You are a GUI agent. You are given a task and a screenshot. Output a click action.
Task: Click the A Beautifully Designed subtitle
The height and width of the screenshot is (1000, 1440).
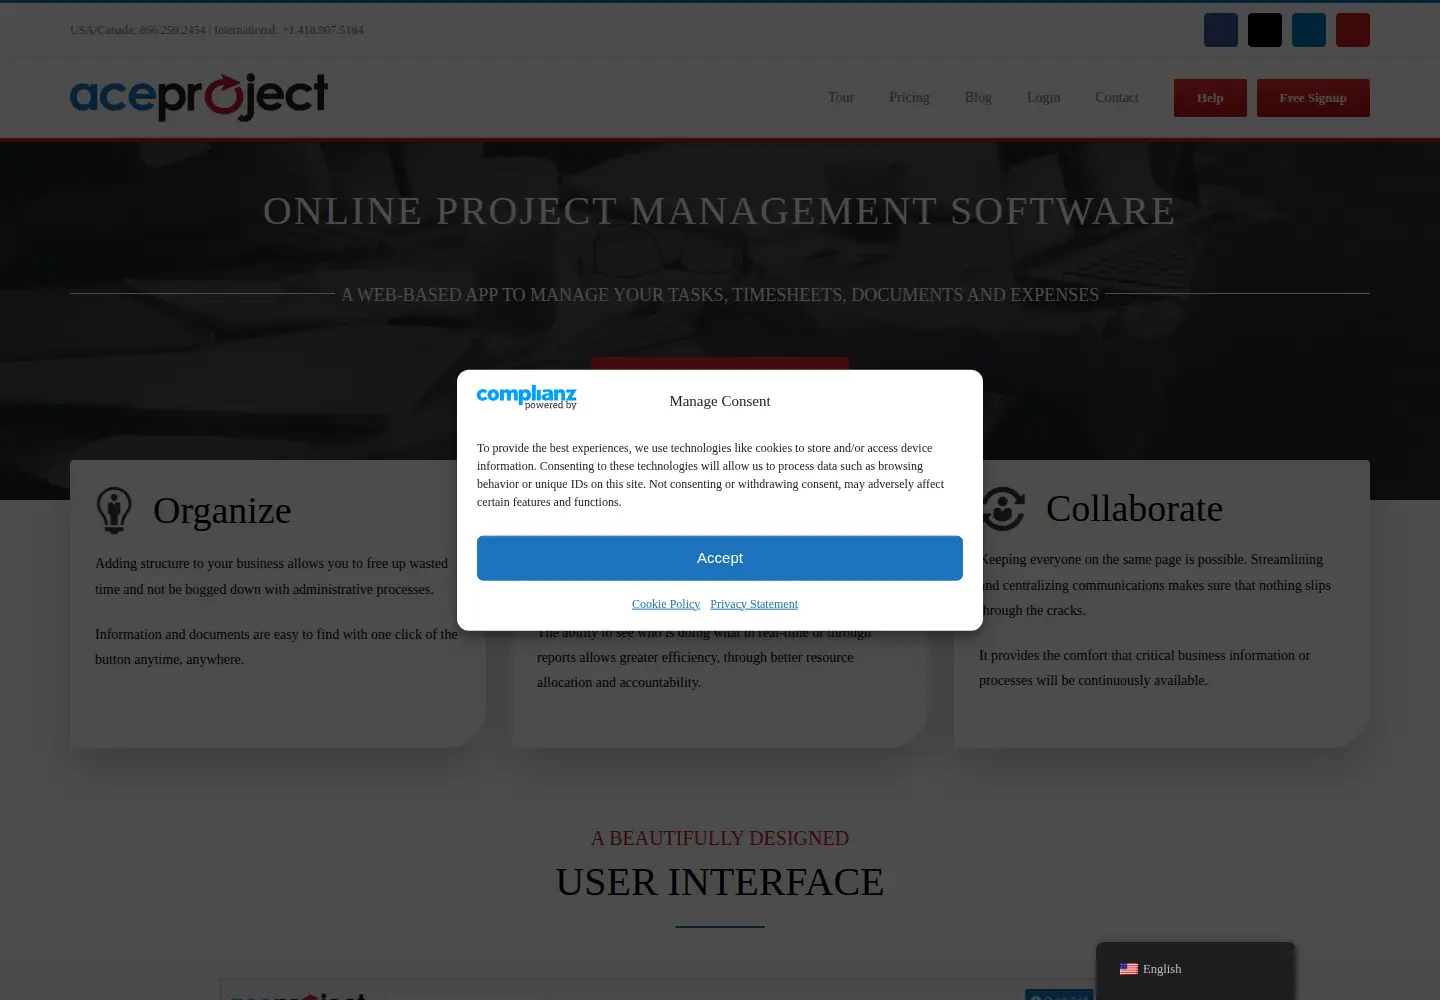coord(720,838)
